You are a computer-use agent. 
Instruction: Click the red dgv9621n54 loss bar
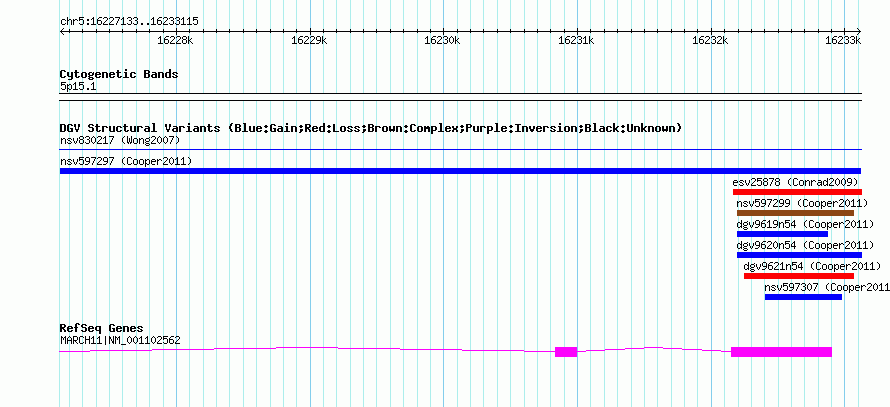799,276
